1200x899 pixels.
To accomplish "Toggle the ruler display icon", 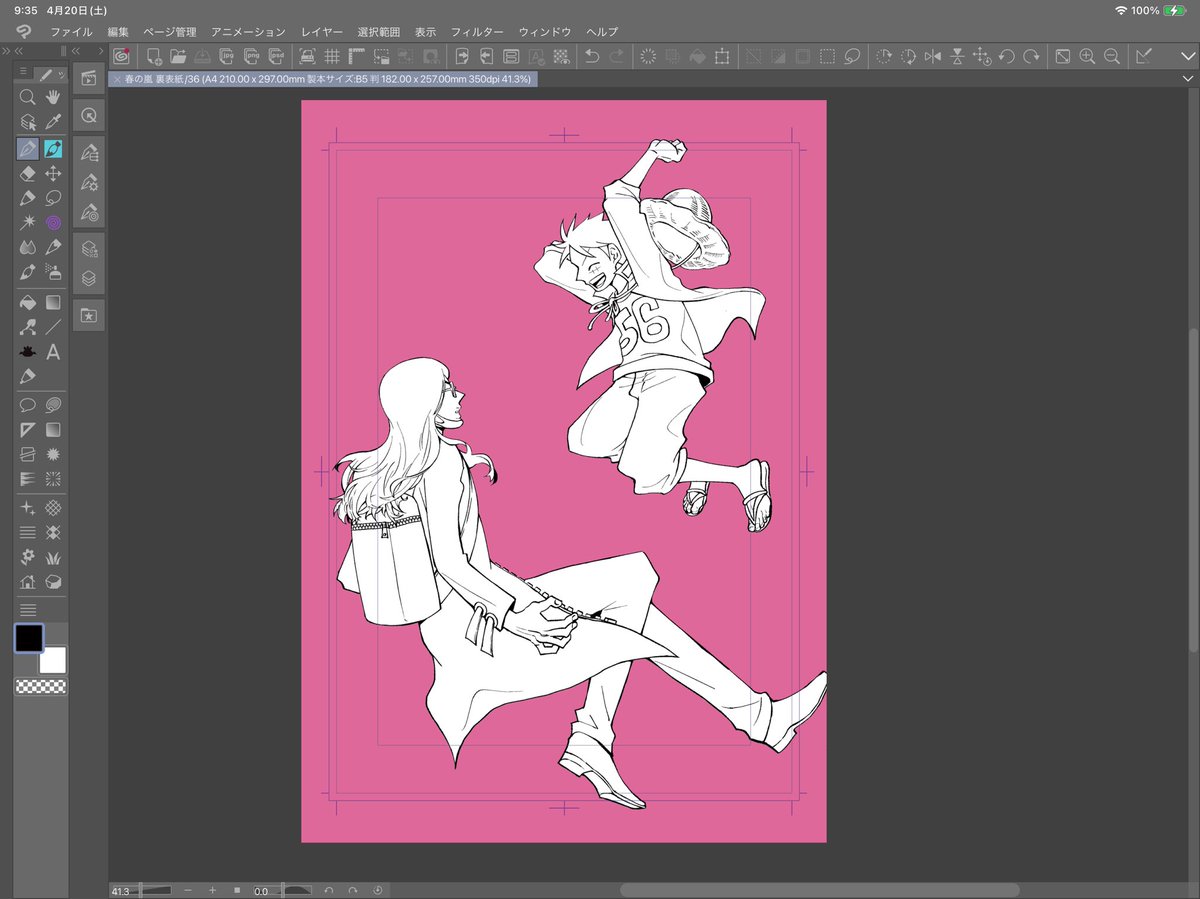I will [x=356, y=56].
